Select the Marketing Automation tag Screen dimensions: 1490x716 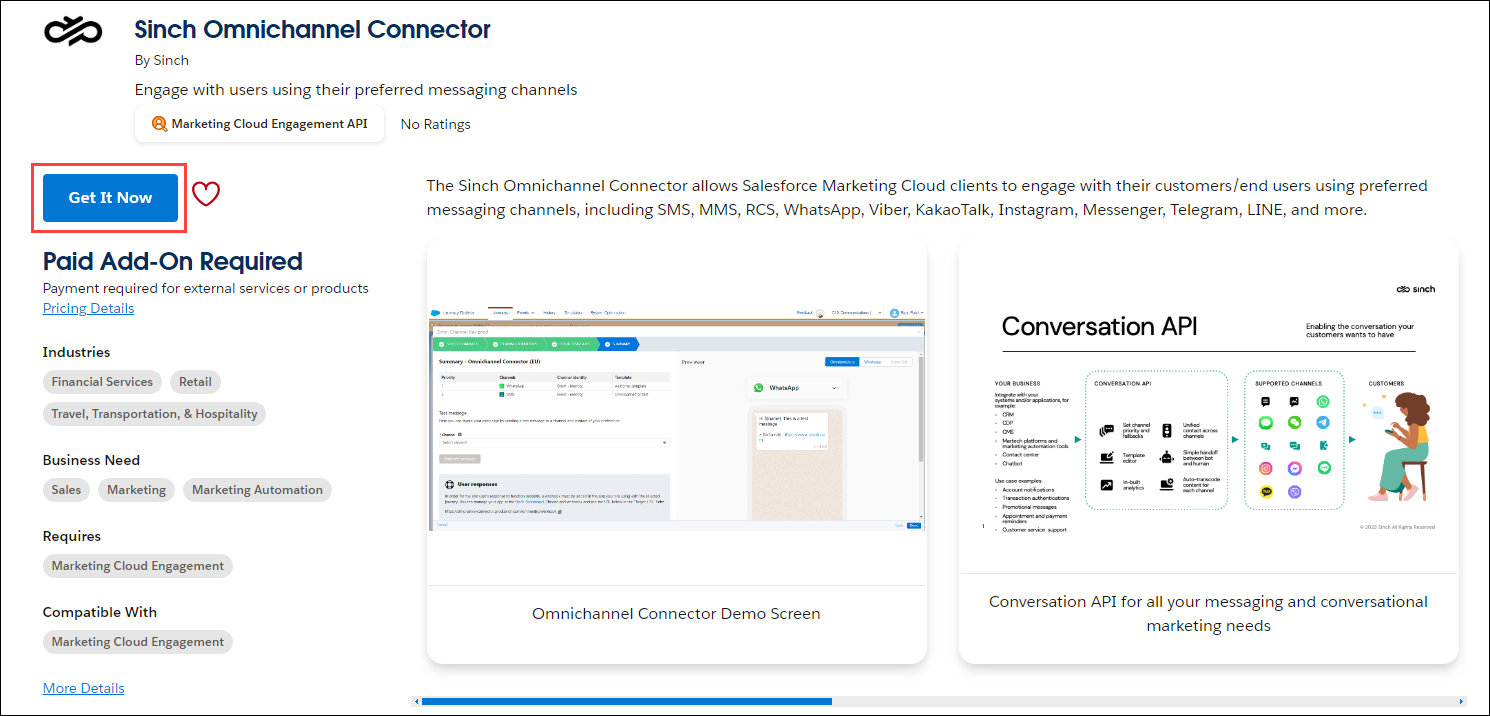point(257,490)
